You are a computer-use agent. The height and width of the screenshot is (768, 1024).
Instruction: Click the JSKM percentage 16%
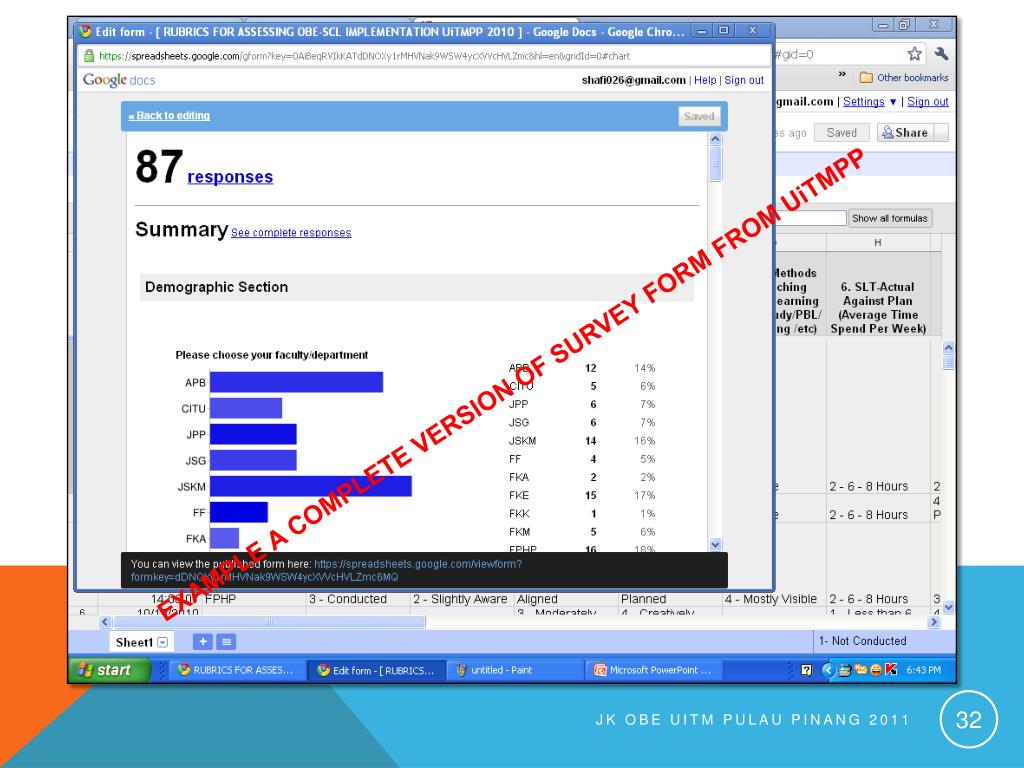pos(645,441)
